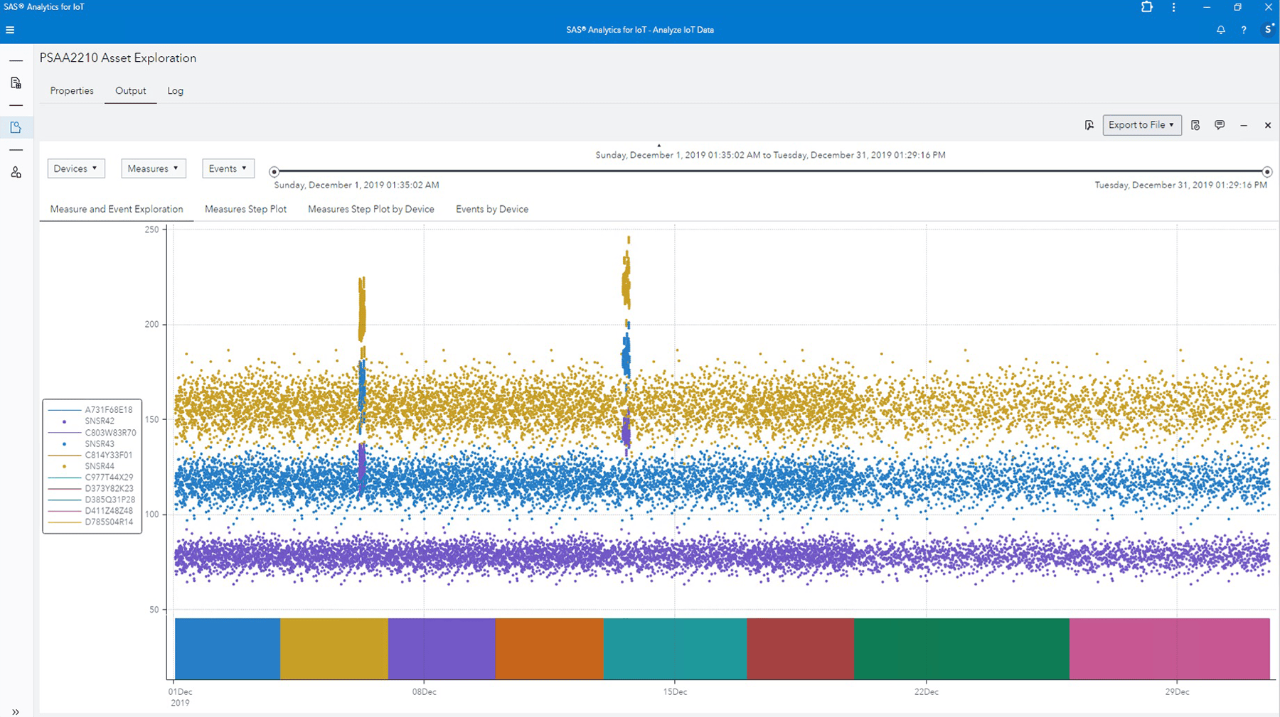Switch to the Log tab
Image resolution: width=1280 pixels, height=717 pixels.
pos(175,91)
